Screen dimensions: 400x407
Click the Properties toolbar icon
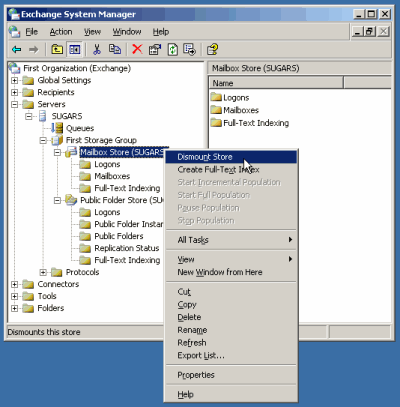point(155,50)
